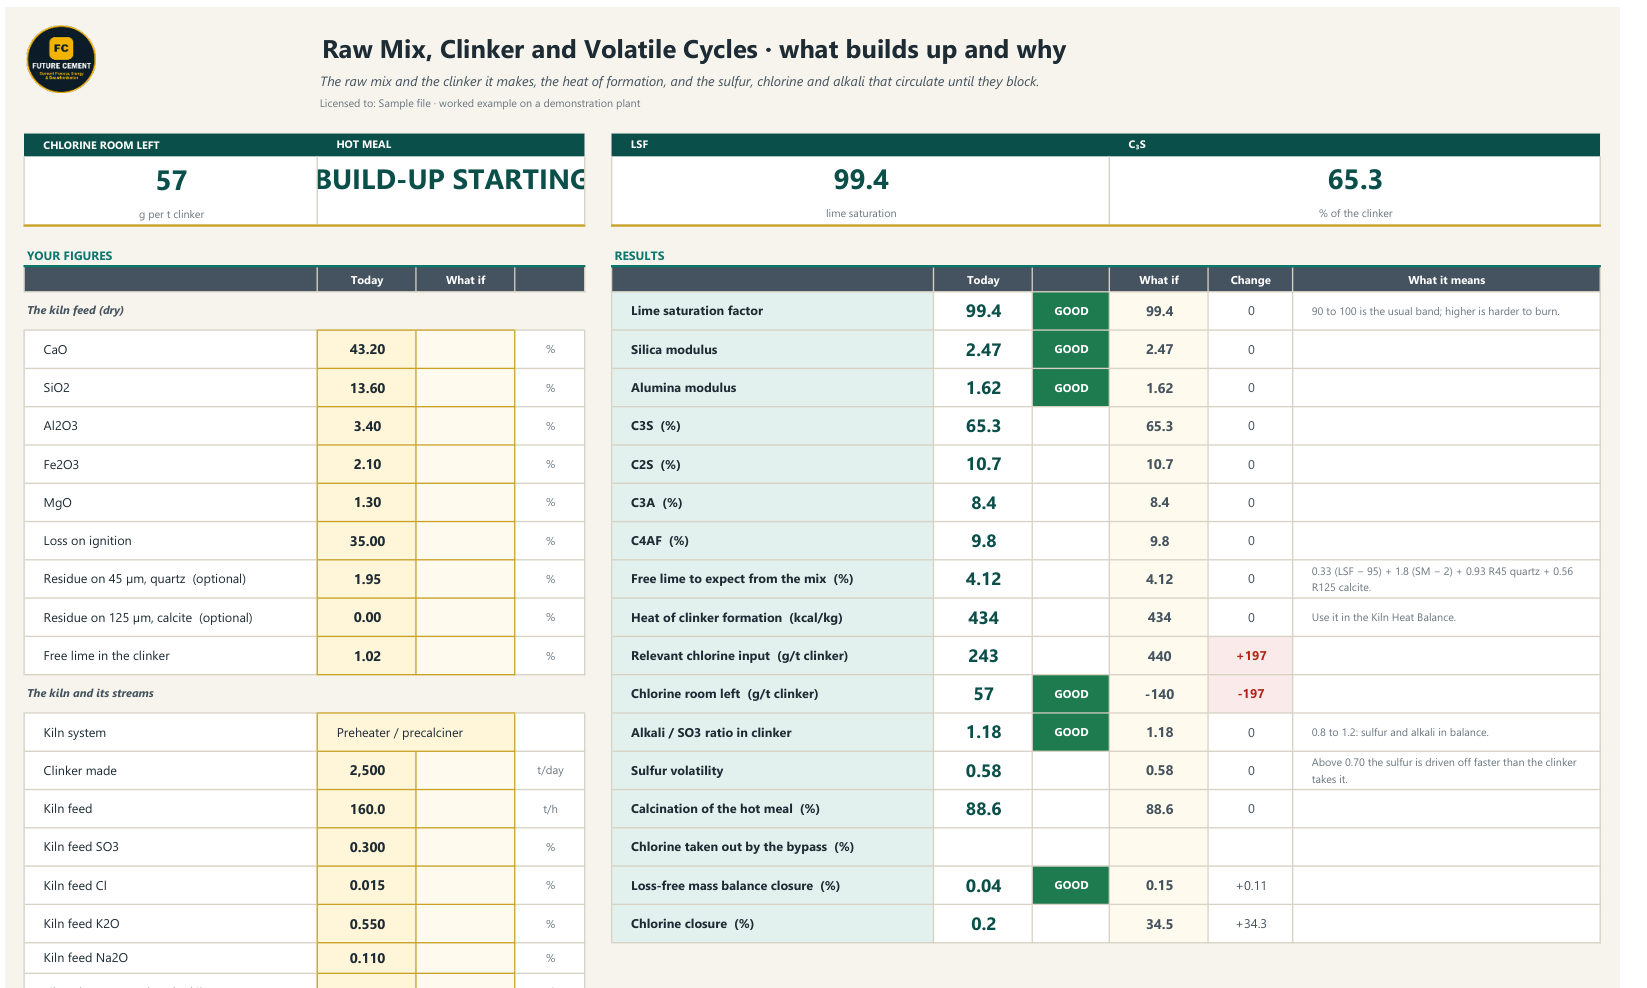Click the GOOD badge for Lime saturation factor

tap(1070, 311)
